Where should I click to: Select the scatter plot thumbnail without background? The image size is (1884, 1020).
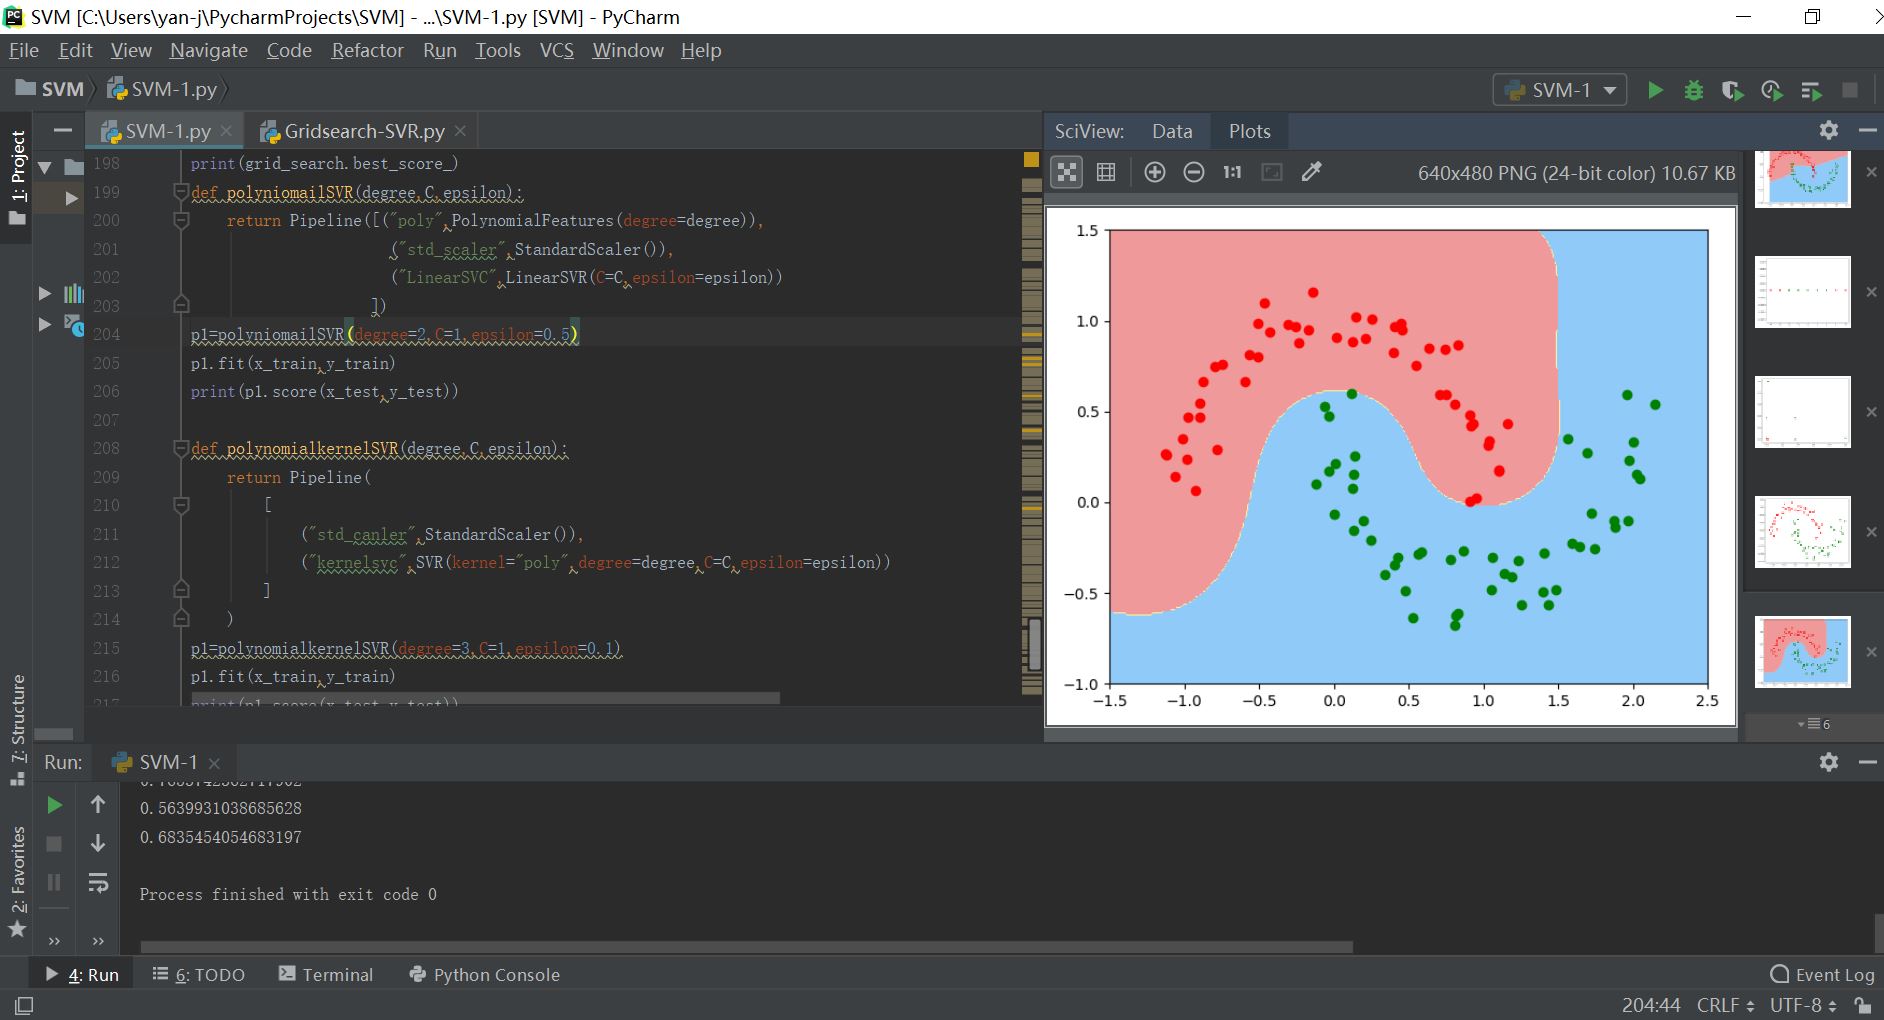click(x=1802, y=532)
